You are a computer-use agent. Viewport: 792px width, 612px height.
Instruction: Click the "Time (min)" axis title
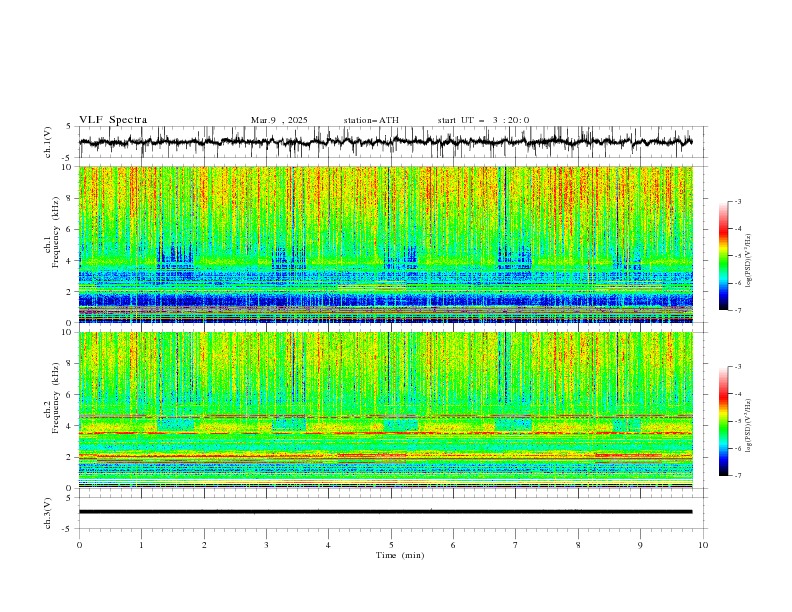(400, 555)
